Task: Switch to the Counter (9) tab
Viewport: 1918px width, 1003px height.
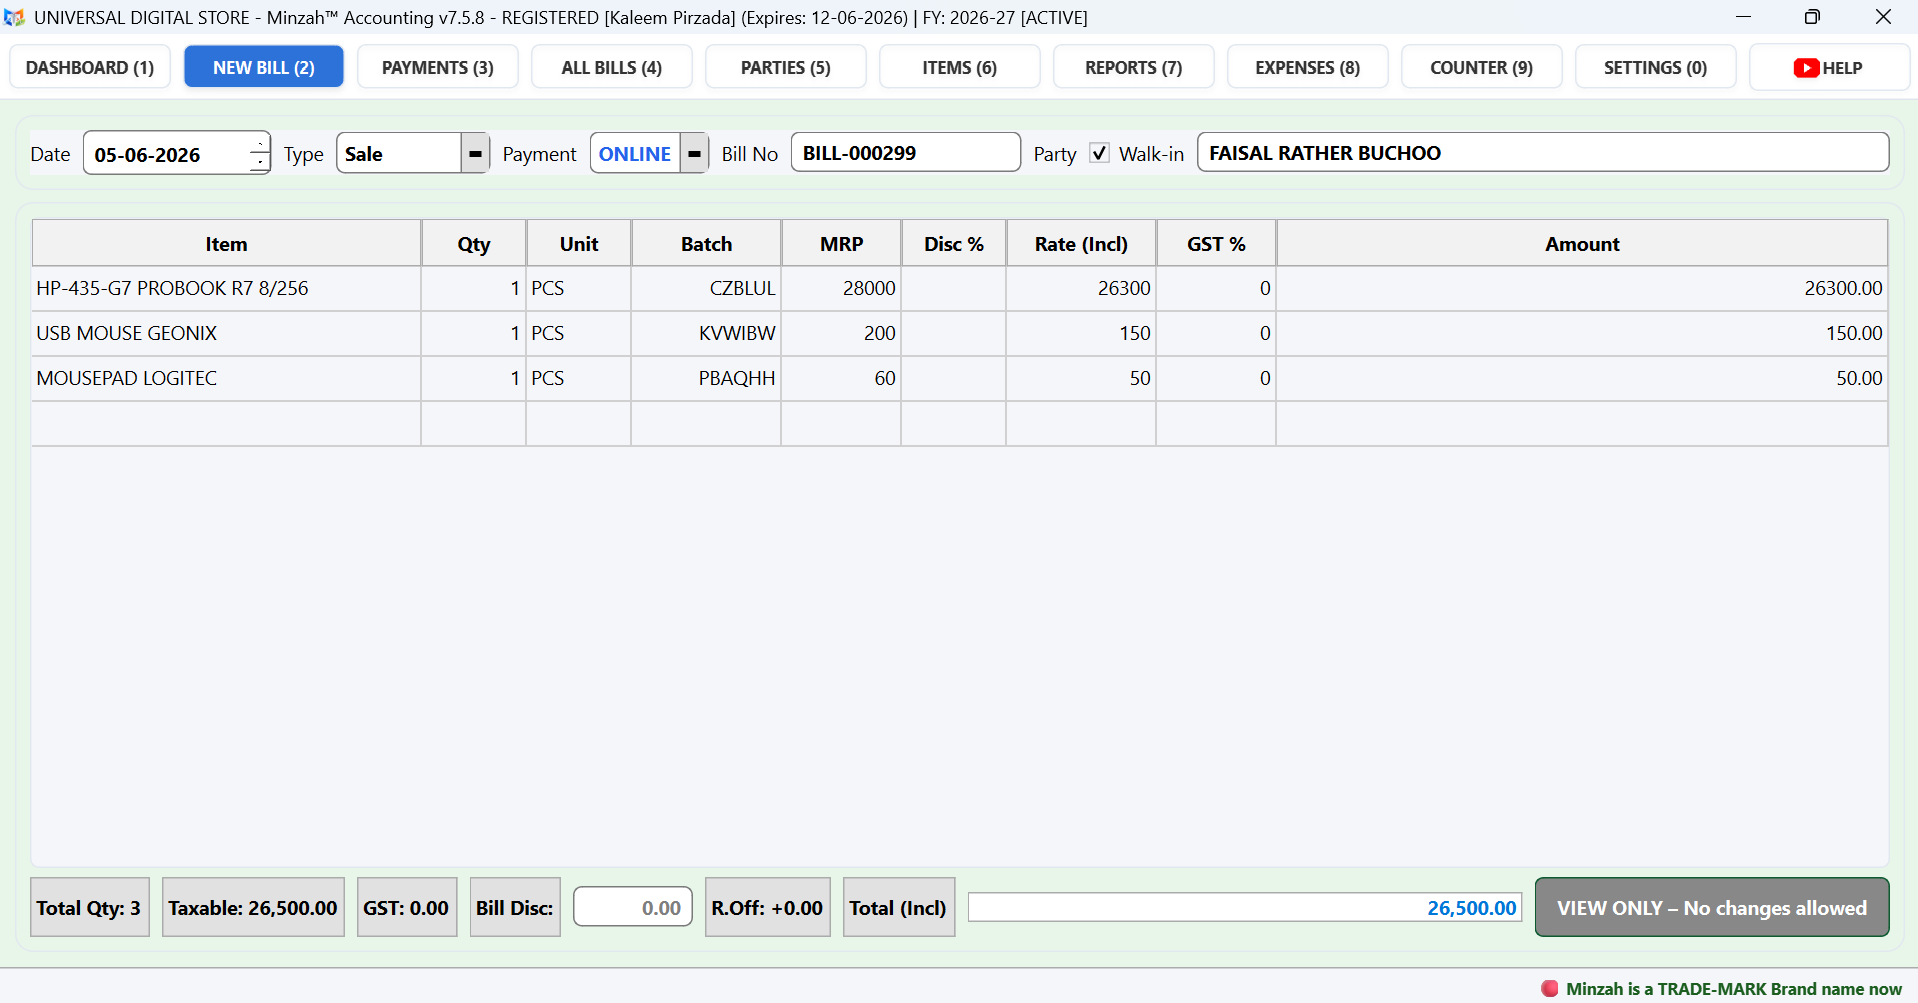Action: click(1482, 67)
